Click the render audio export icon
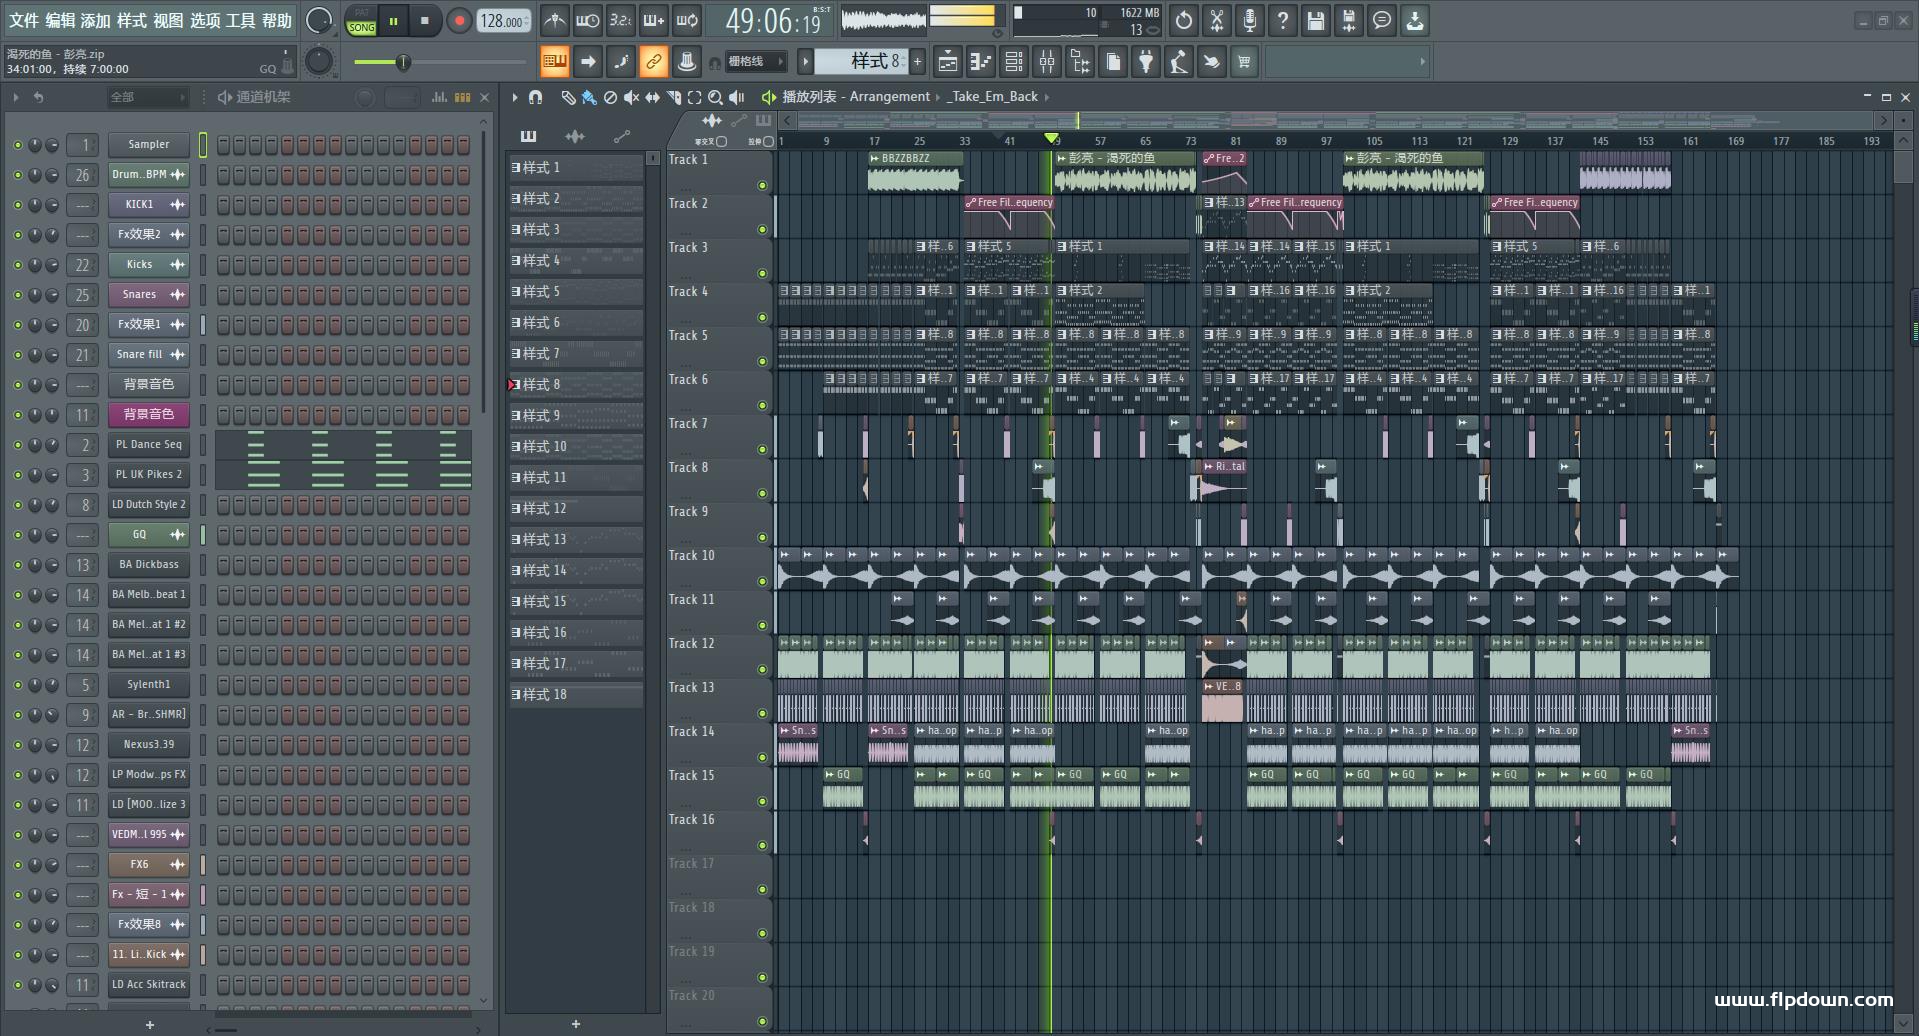Viewport: 1919px width, 1036px height. pos(1348,20)
